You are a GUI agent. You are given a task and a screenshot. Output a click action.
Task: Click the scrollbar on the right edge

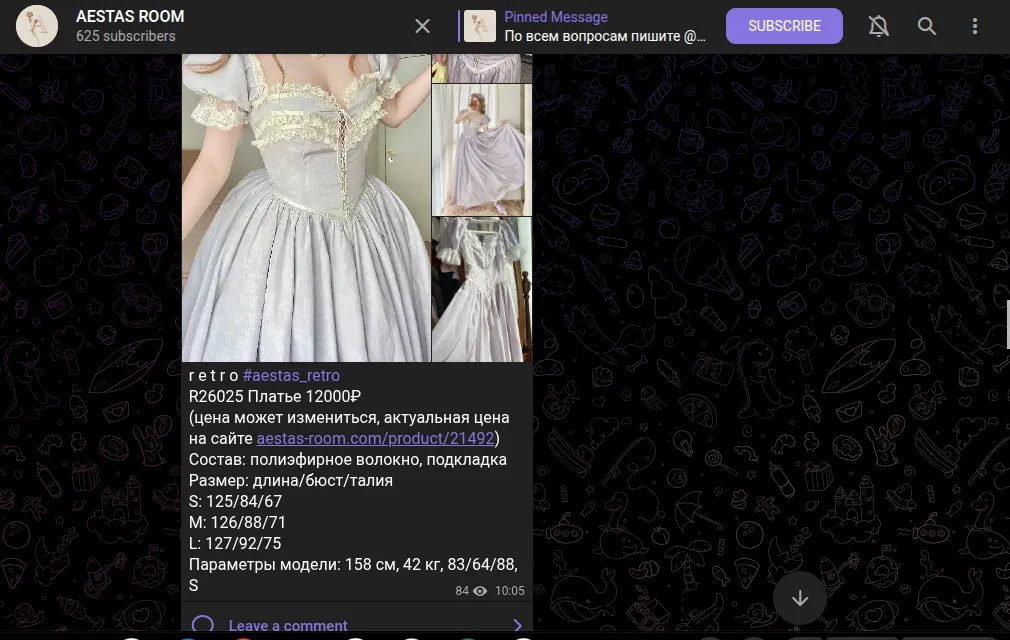[1007, 325]
